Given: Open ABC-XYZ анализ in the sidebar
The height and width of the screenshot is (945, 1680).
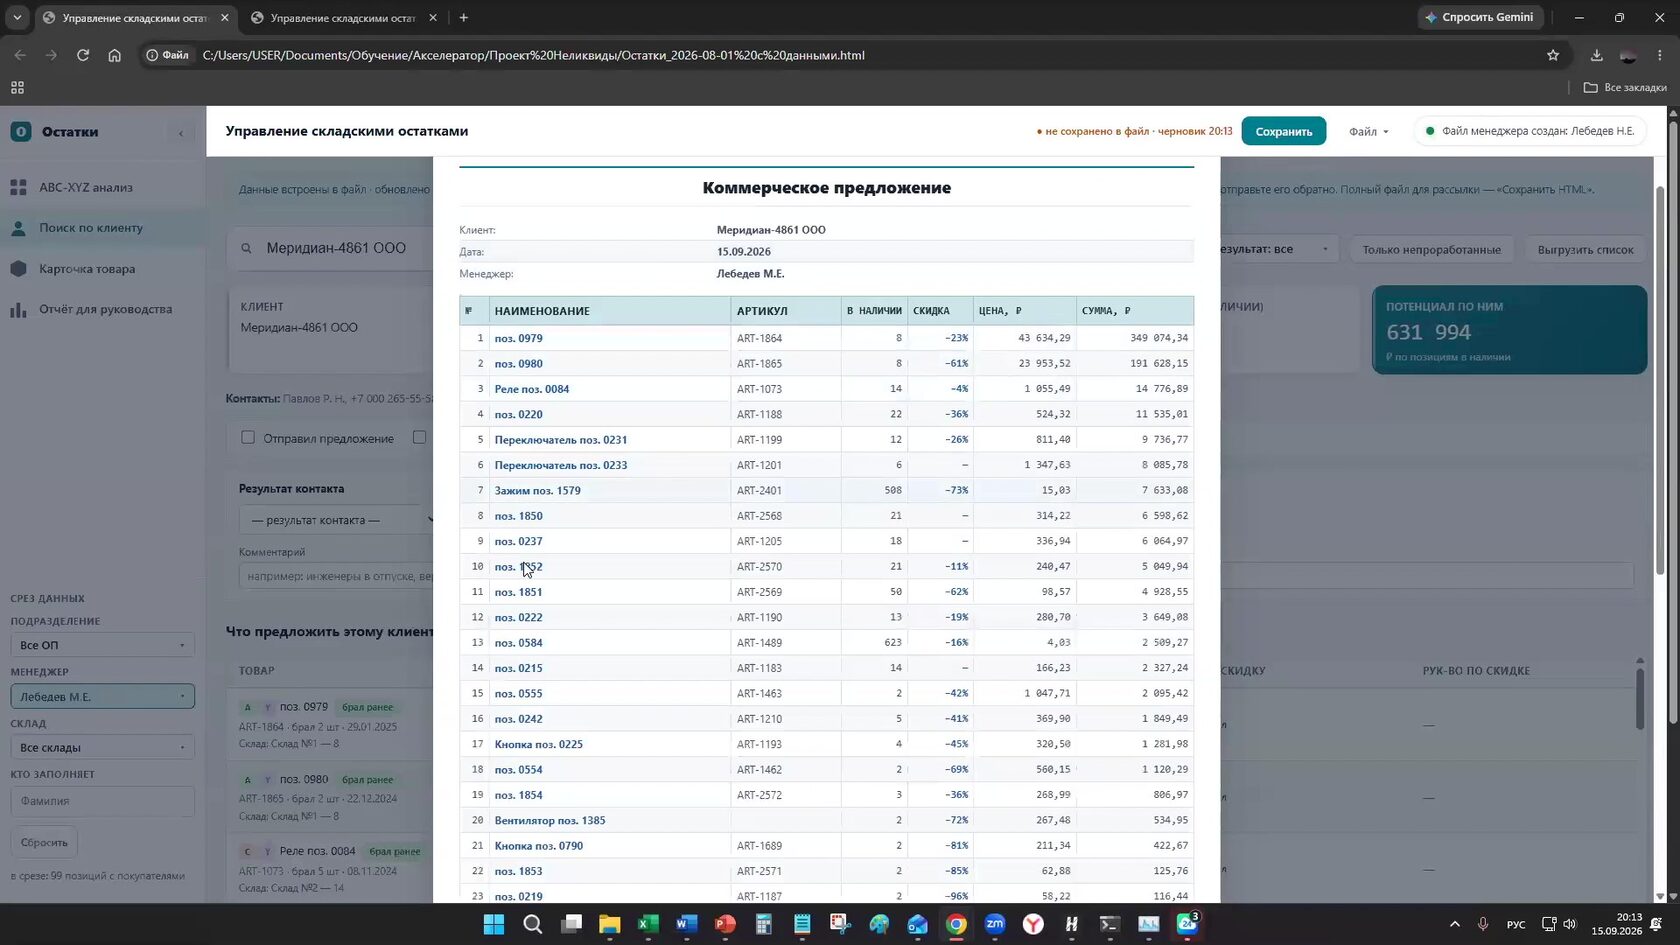Looking at the screenshot, I should [x=85, y=187].
